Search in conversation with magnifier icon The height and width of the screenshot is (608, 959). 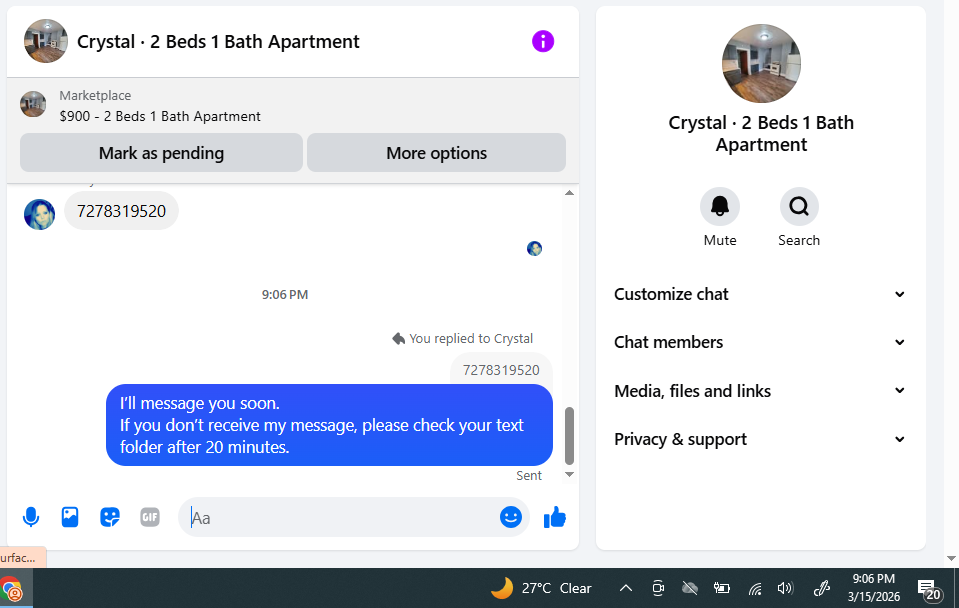pos(799,207)
